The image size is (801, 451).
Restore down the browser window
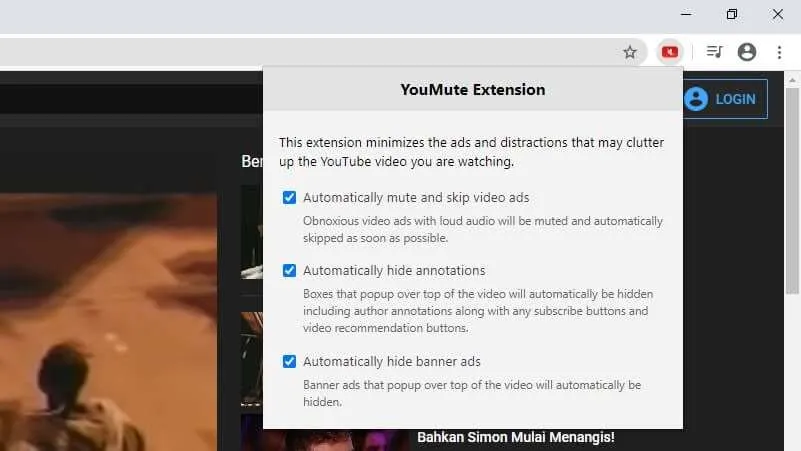tap(732, 14)
